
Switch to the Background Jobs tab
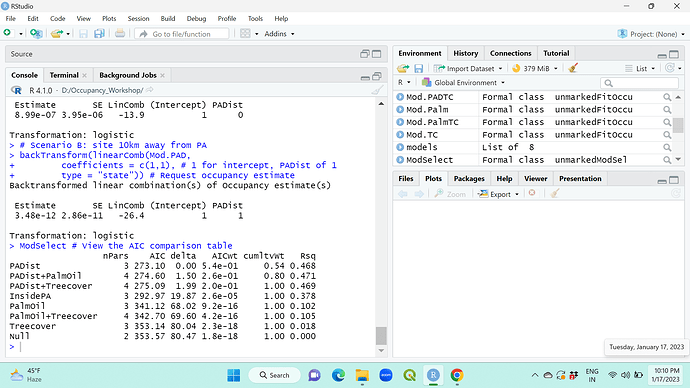click(x=128, y=75)
